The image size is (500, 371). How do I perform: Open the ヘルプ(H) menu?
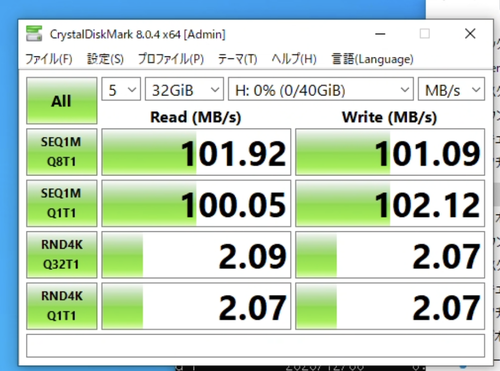click(x=294, y=59)
